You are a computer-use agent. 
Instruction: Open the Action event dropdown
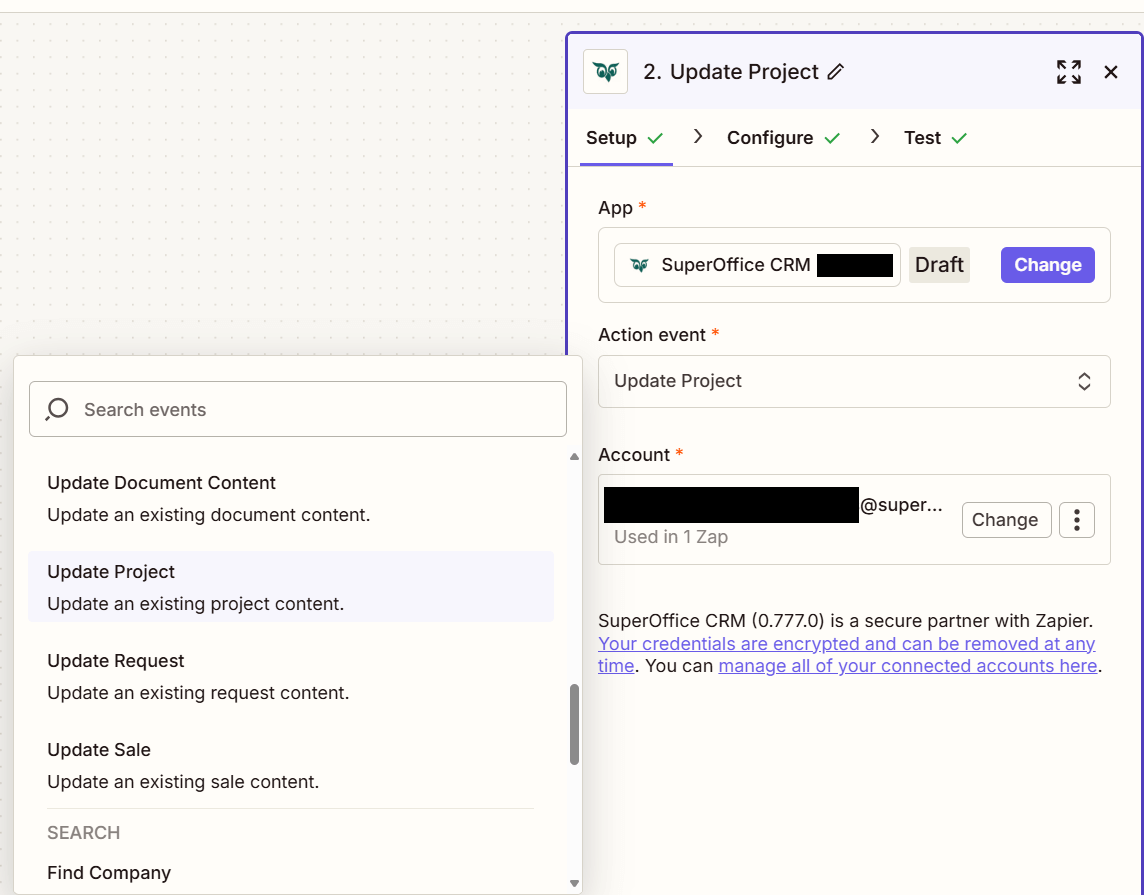854,381
